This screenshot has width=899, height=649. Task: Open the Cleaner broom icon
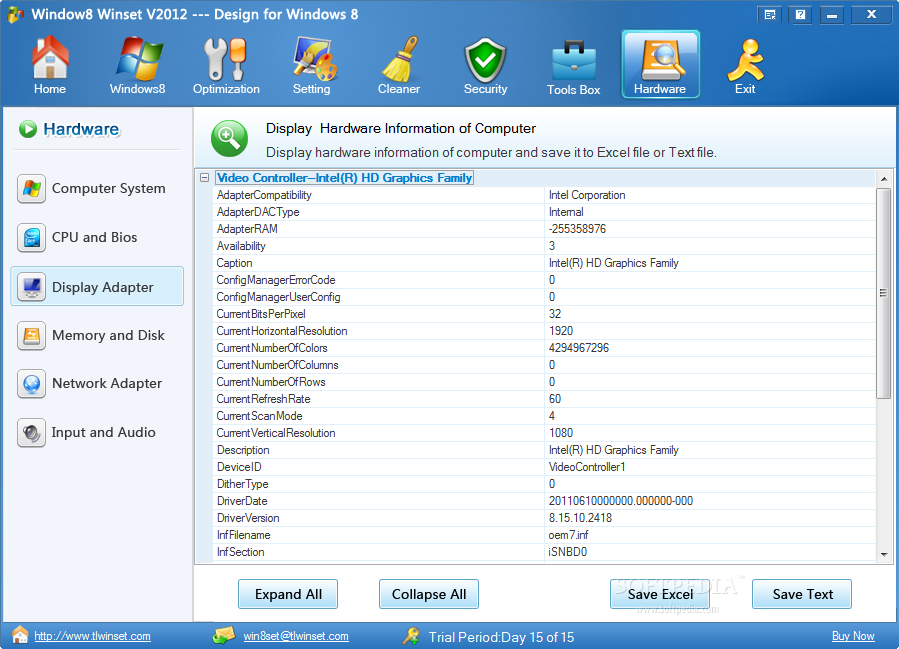click(x=401, y=58)
